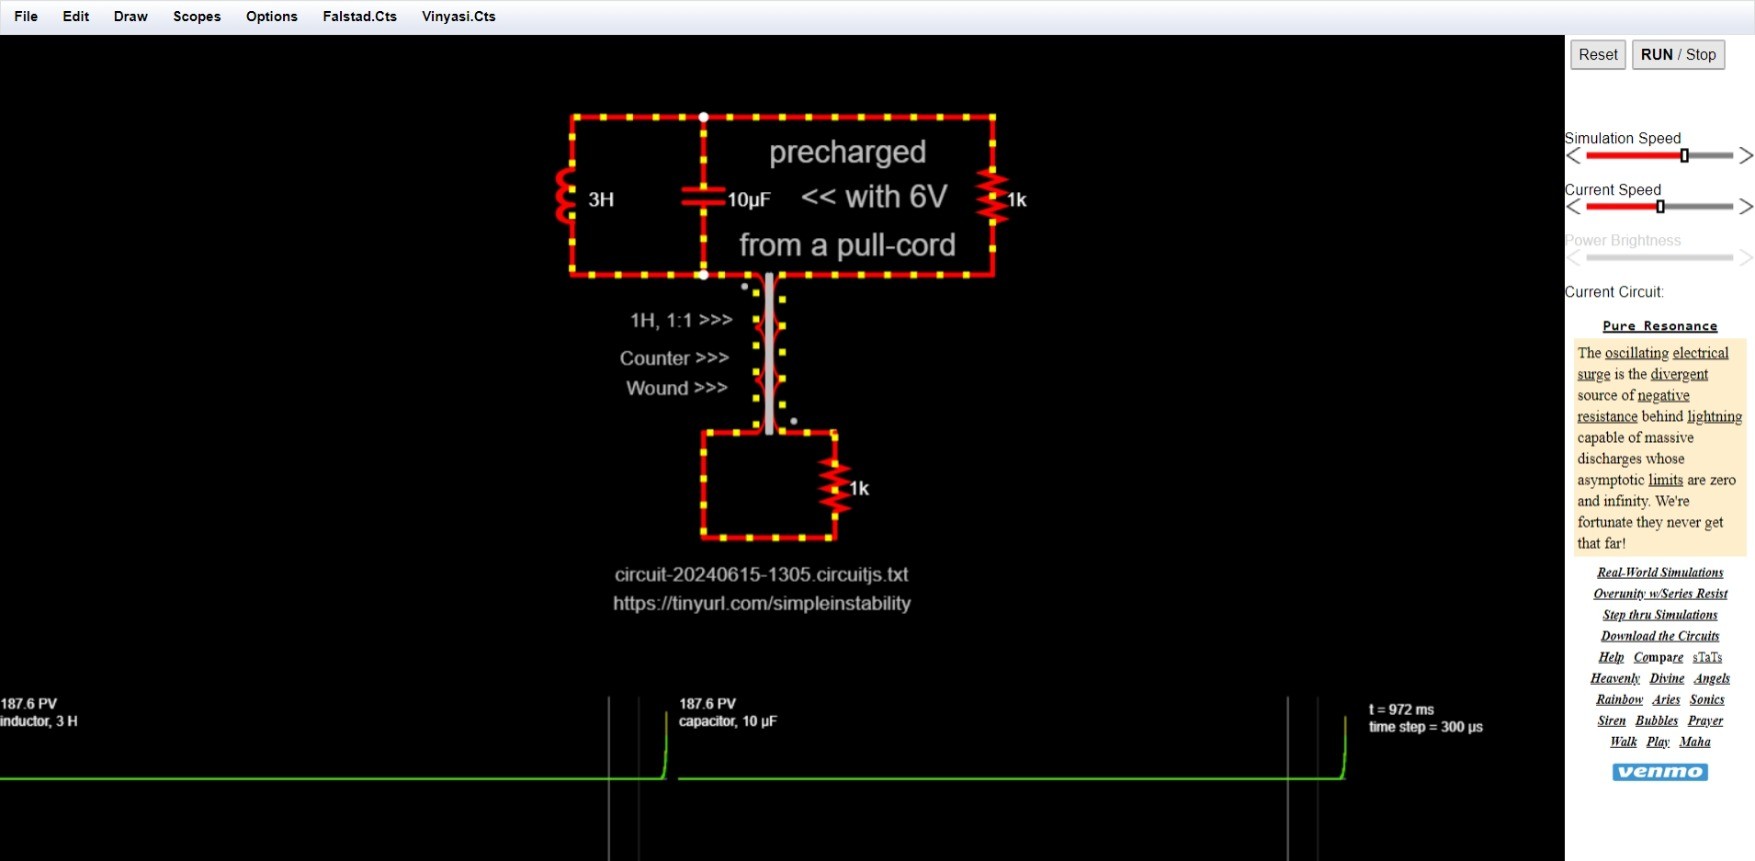The width and height of the screenshot is (1755, 861).
Task: Select the top 1k resistor
Action: [992, 196]
